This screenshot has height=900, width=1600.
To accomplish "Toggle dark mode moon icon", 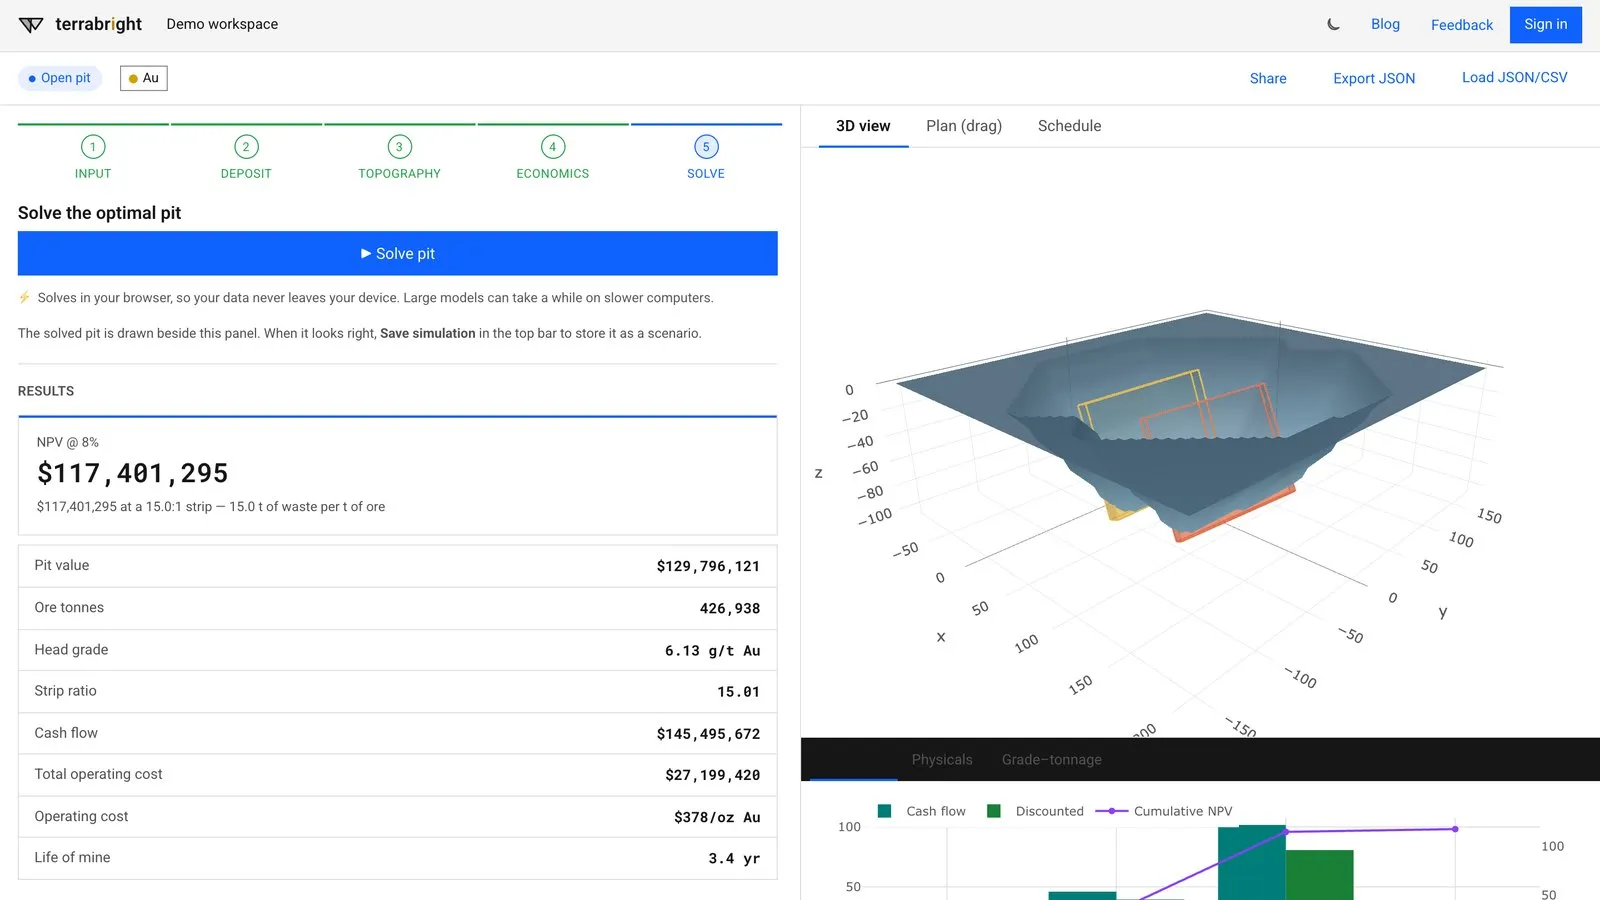I will 1333,24.
